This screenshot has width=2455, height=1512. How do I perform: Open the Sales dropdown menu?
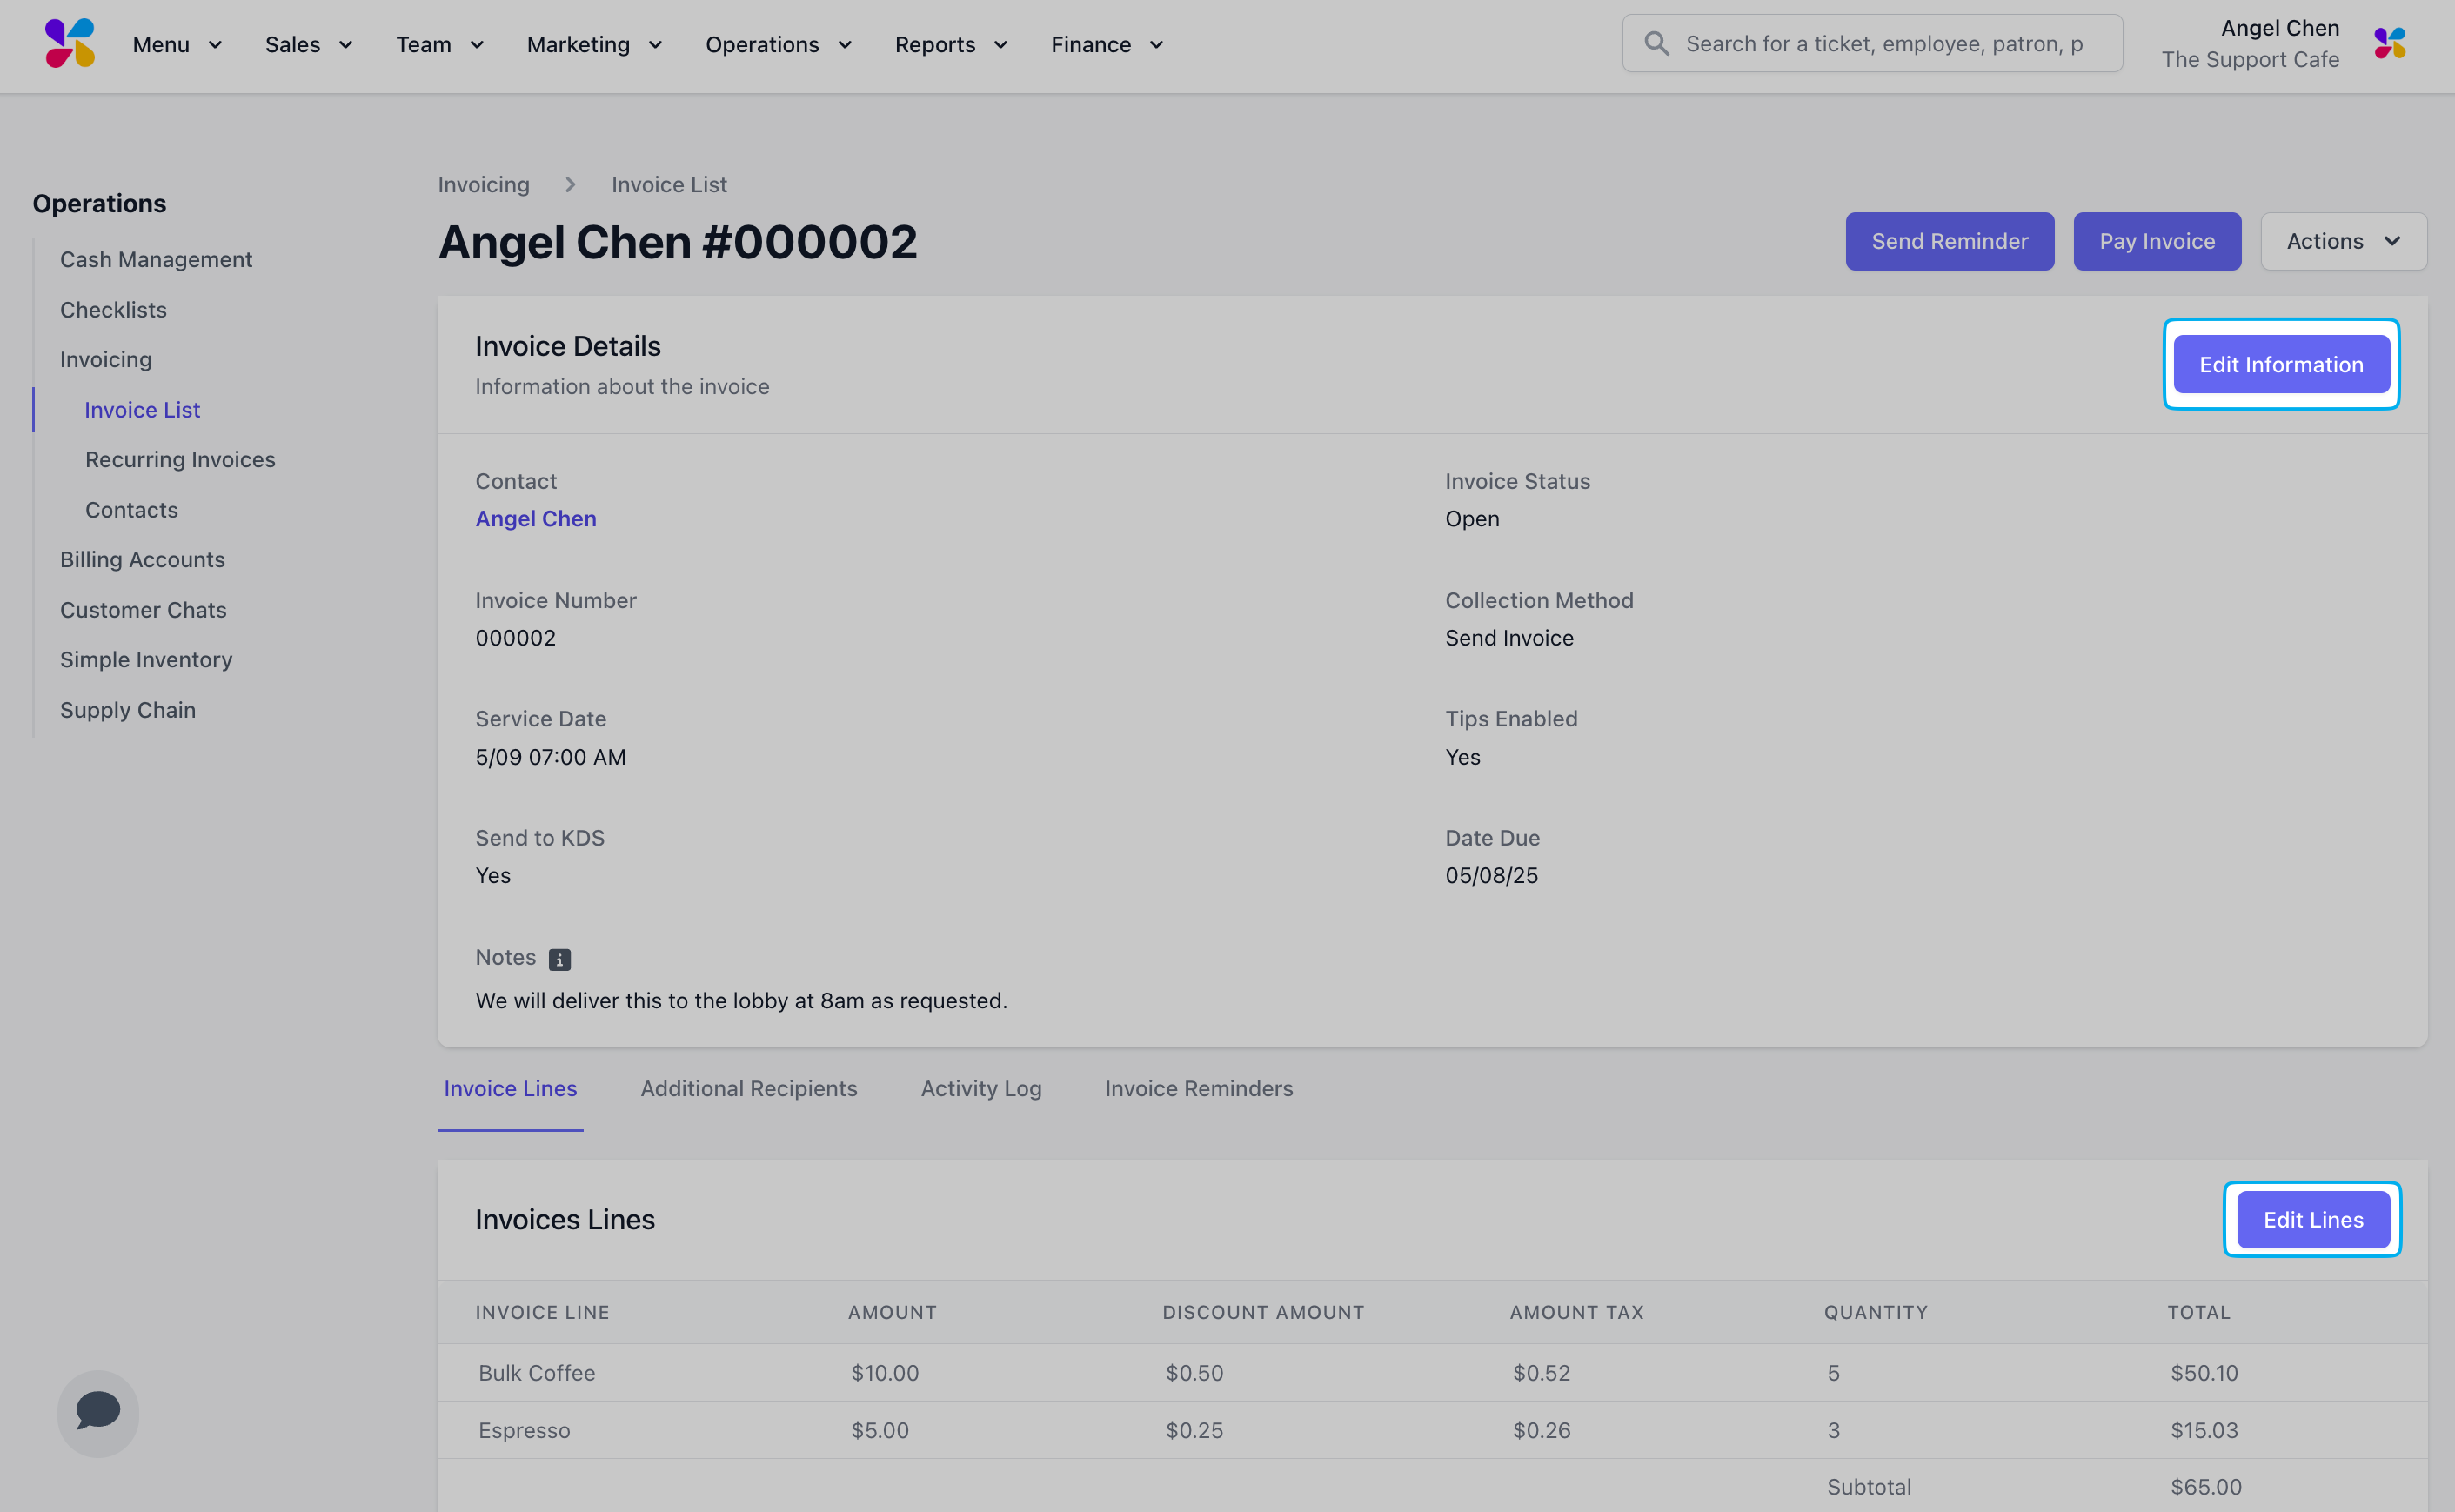click(308, 45)
